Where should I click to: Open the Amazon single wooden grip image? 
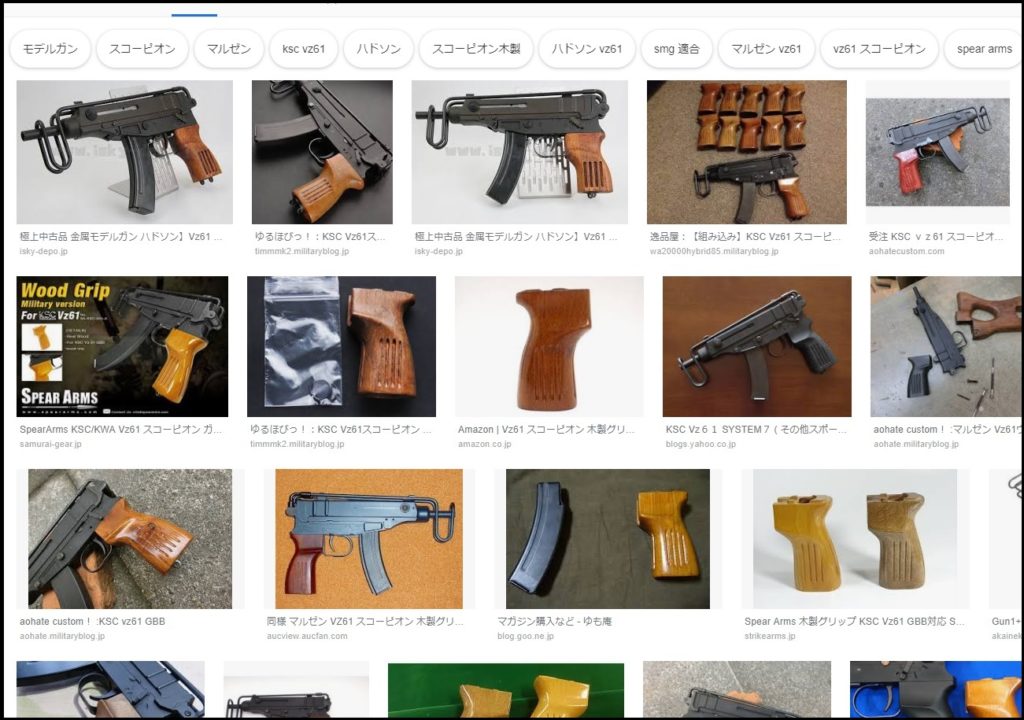[x=549, y=346]
